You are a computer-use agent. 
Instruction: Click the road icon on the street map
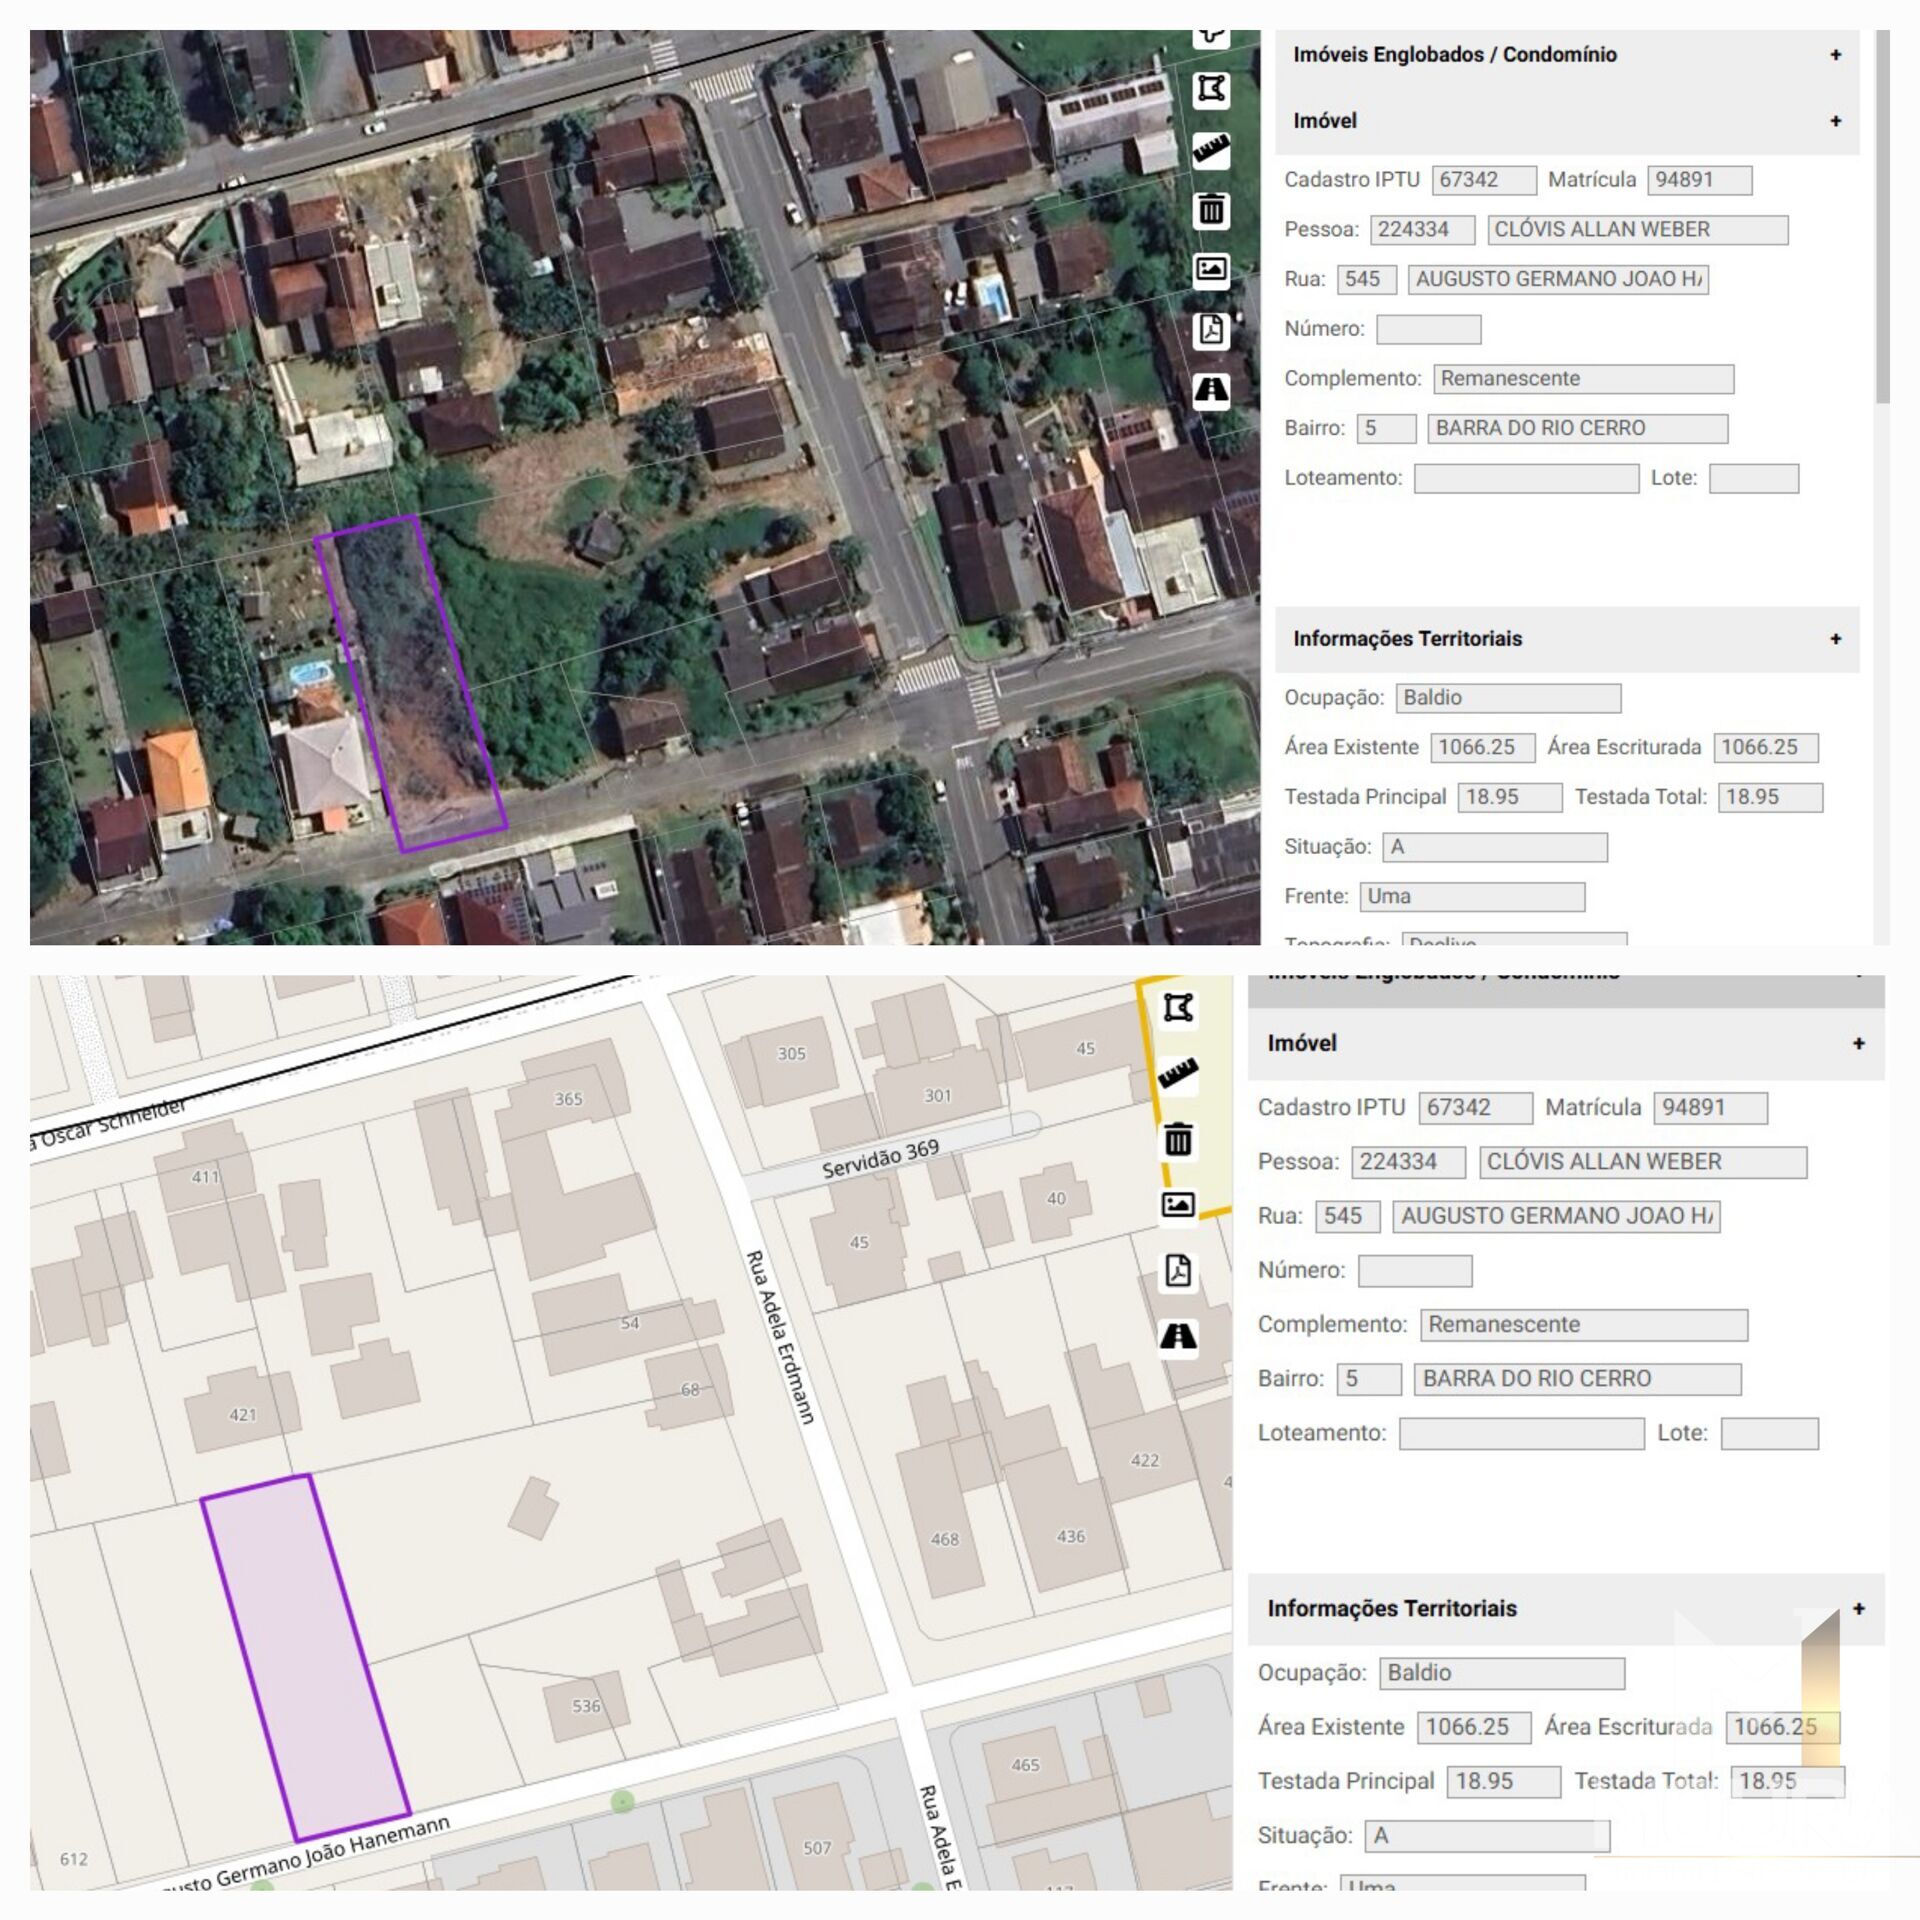[x=1178, y=1336]
